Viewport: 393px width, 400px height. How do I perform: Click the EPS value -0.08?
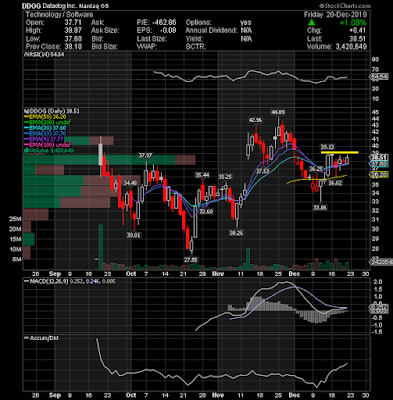[x=169, y=31]
